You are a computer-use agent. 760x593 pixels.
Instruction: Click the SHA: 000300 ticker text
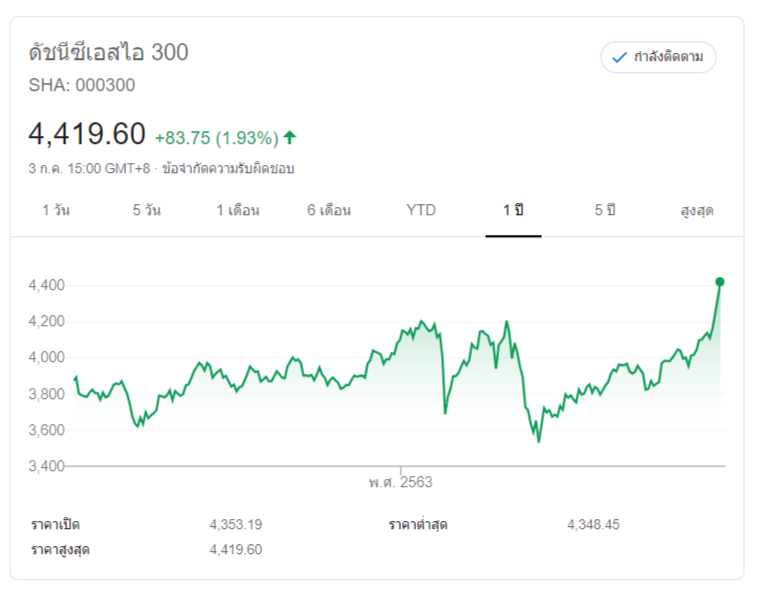click(x=82, y=85)
